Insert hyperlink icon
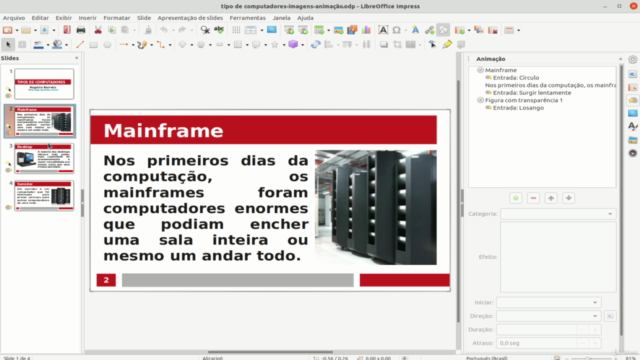The height and width of the screenshot is (360, 640). [x=429, y=30]
